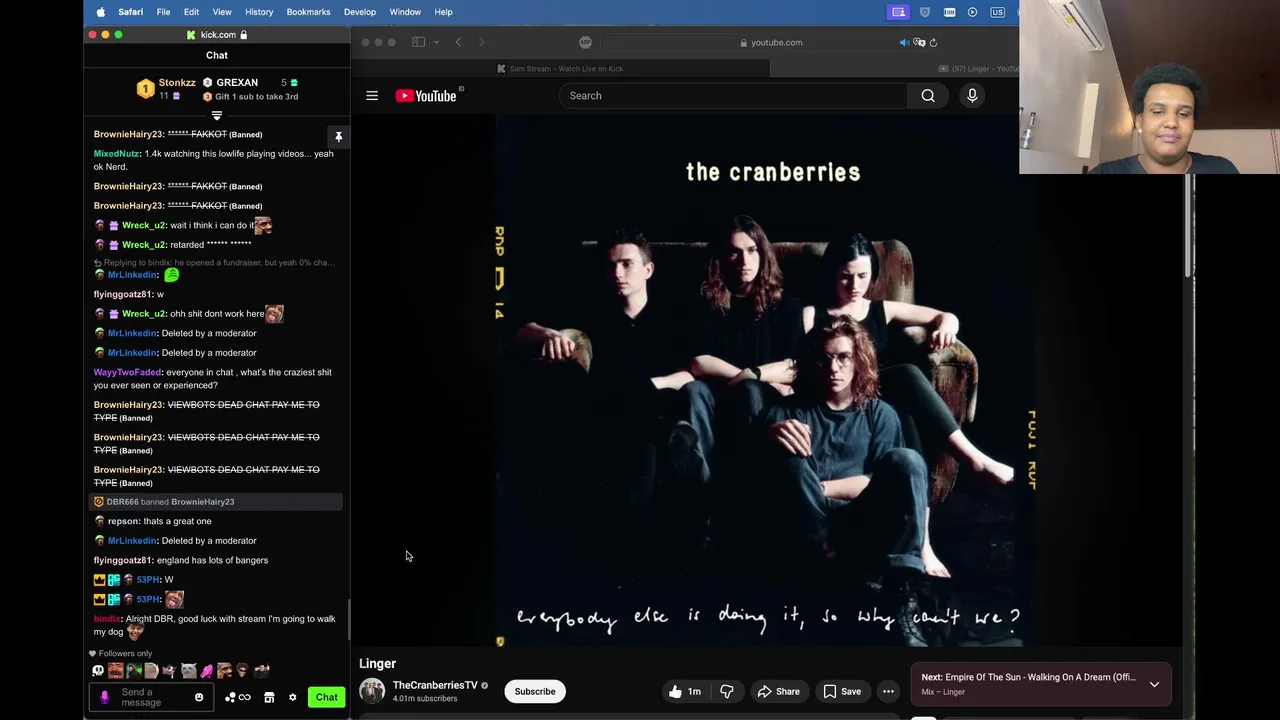
Task: Click GREXAN in gift leaderboard
Action: pyautogui.click(x=237, y=82)
